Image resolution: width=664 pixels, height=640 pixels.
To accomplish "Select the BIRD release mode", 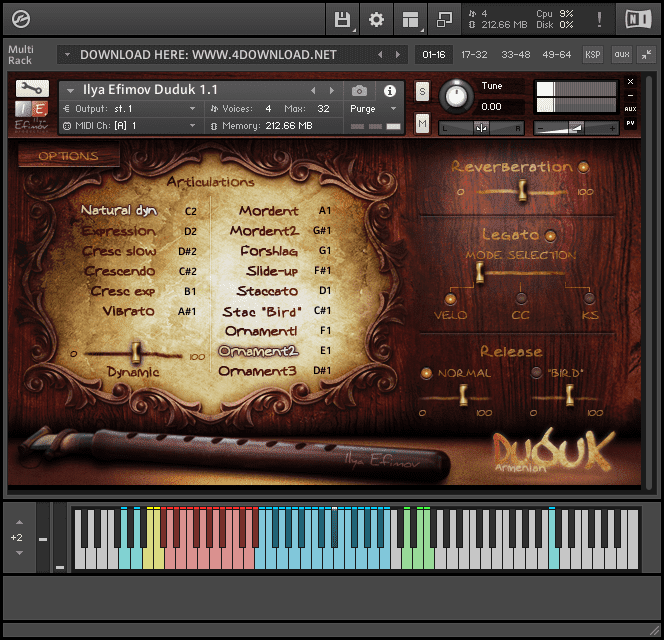I will [537, 372].
